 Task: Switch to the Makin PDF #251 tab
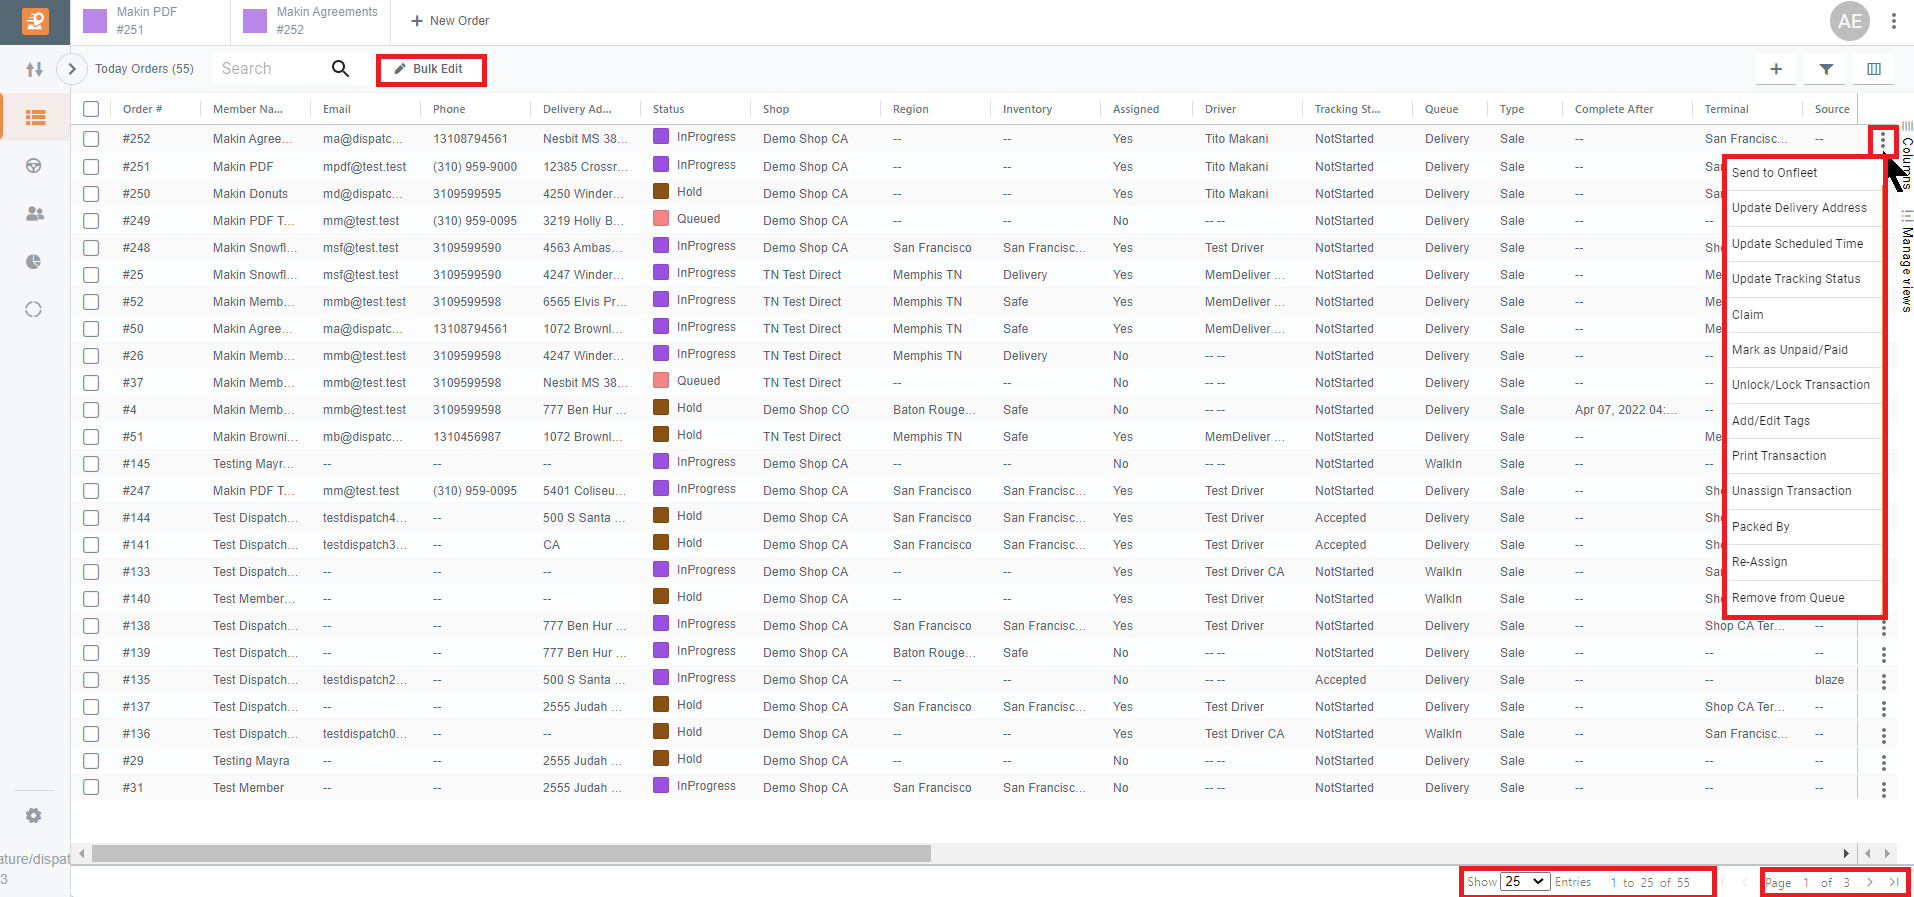(150, 21)
